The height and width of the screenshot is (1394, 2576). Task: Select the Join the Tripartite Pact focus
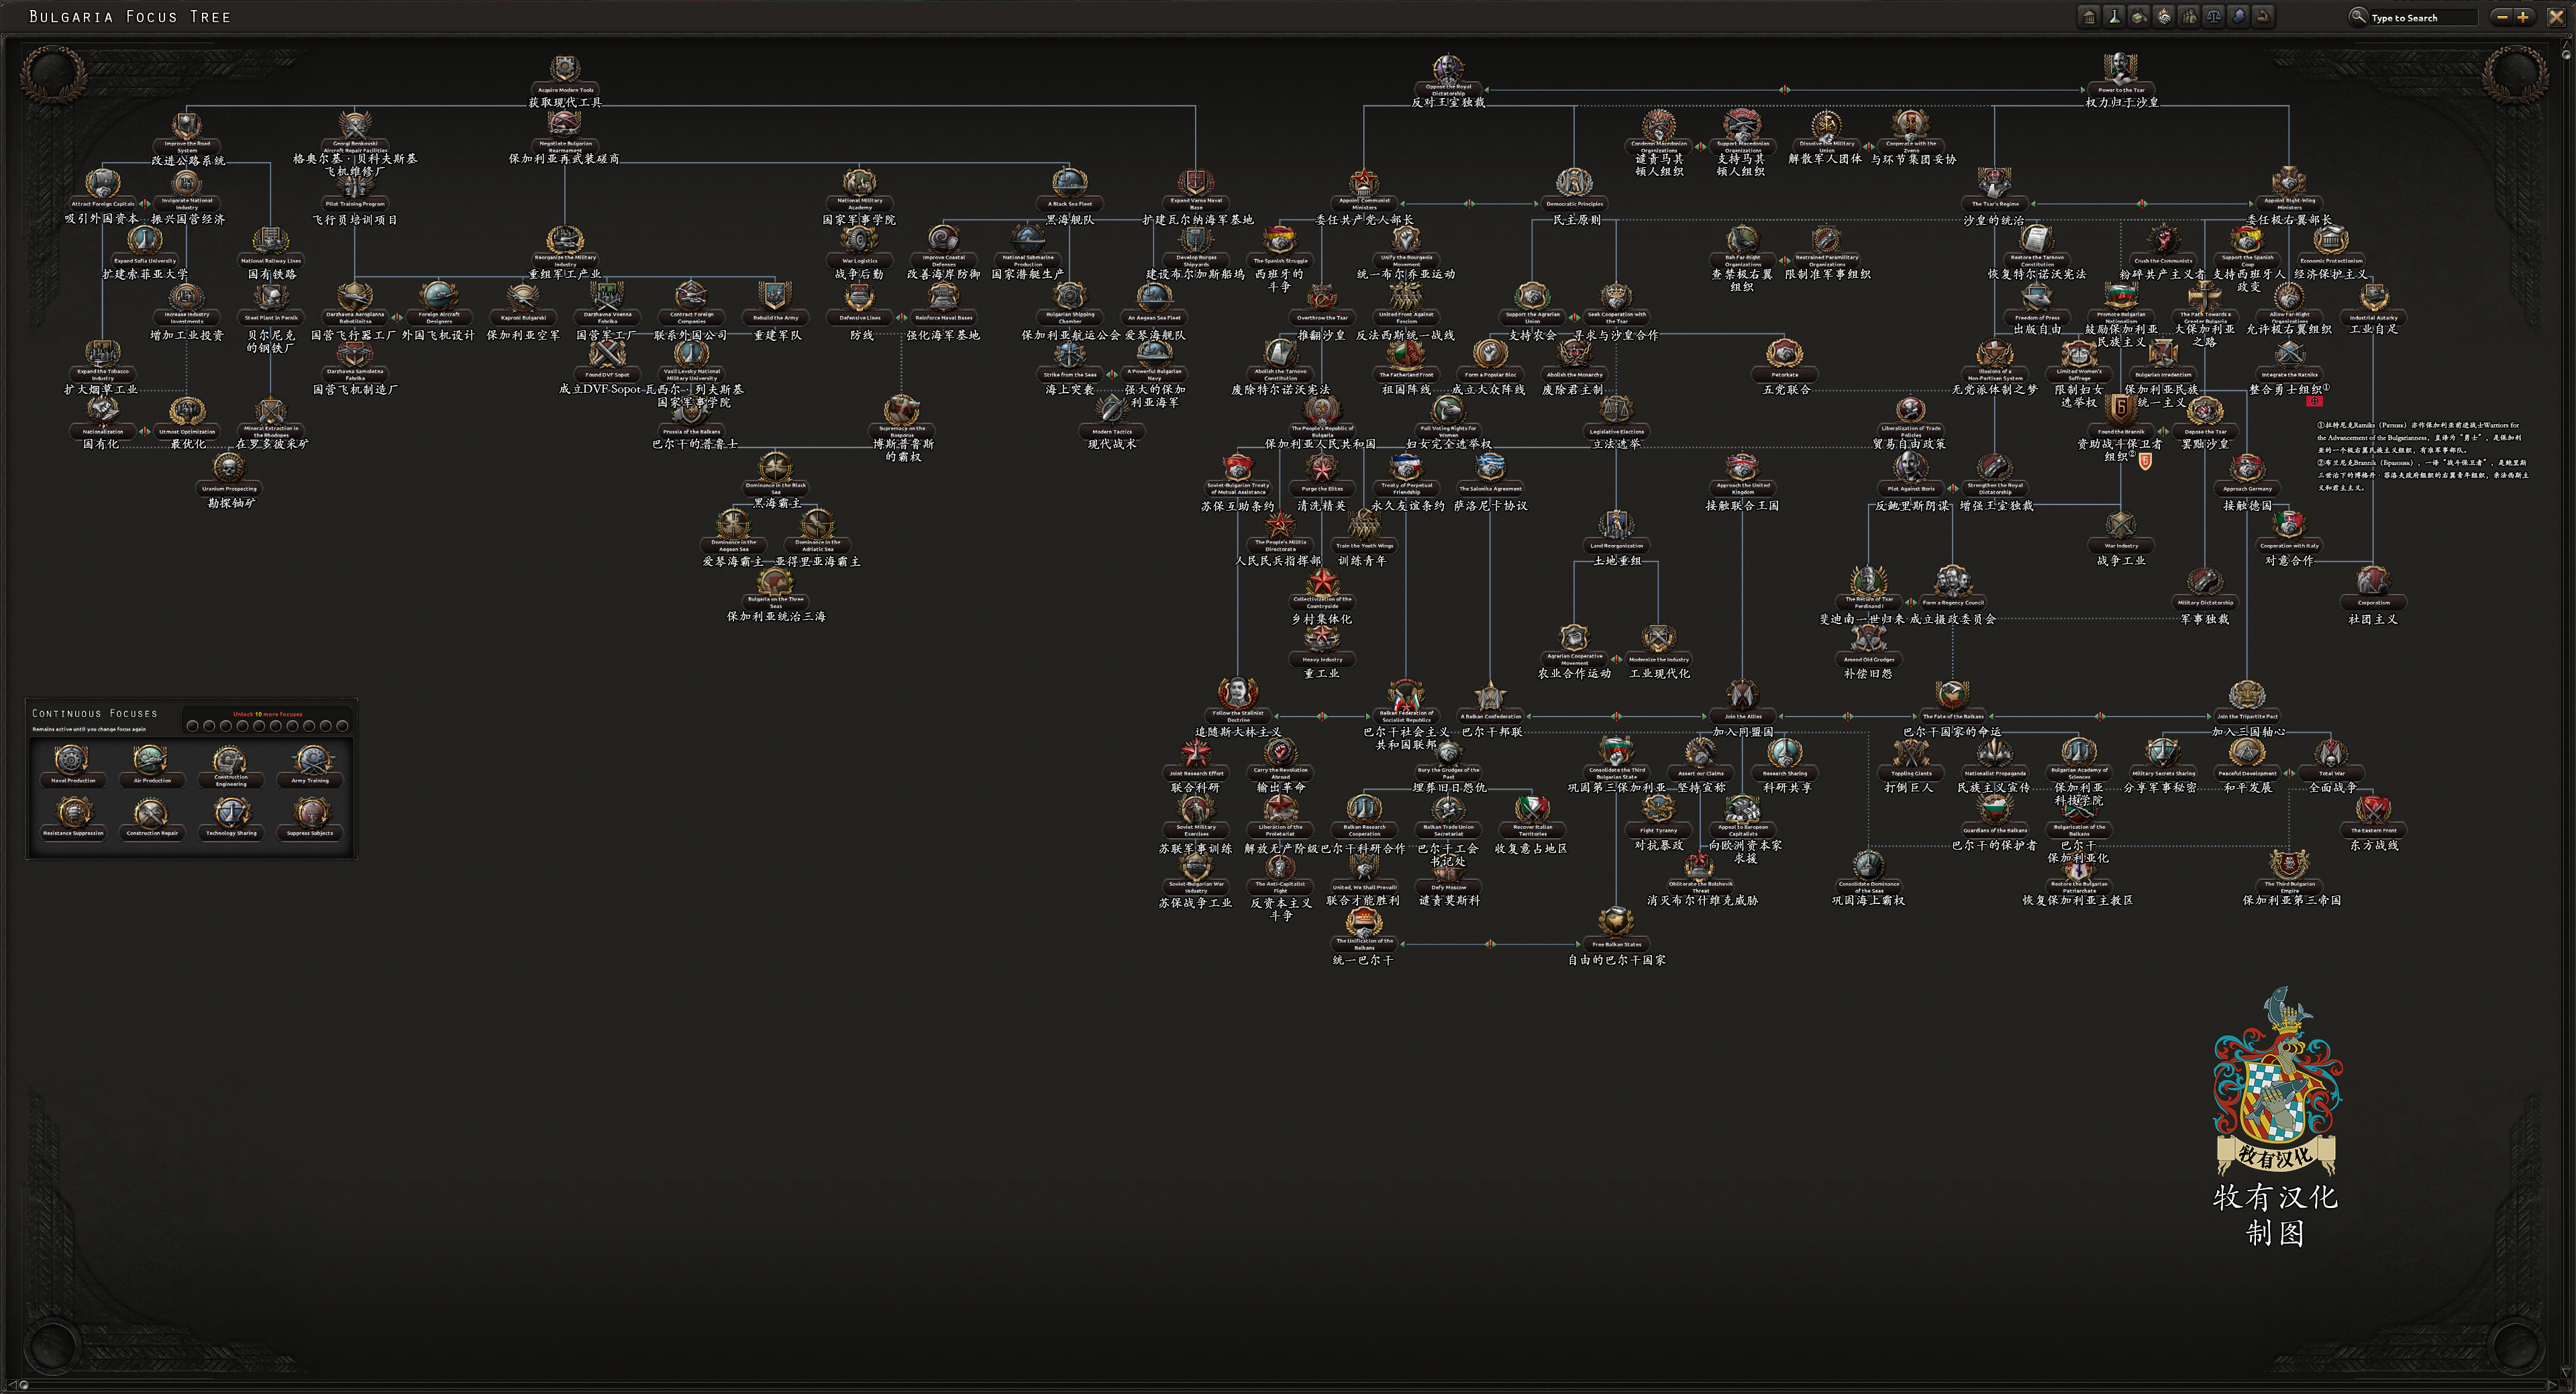pyautogui.click(x=2247, y=702)
